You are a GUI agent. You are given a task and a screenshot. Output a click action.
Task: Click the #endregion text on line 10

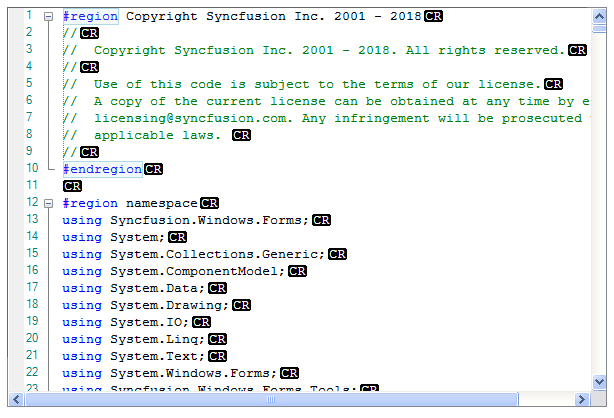click(103, 169)
